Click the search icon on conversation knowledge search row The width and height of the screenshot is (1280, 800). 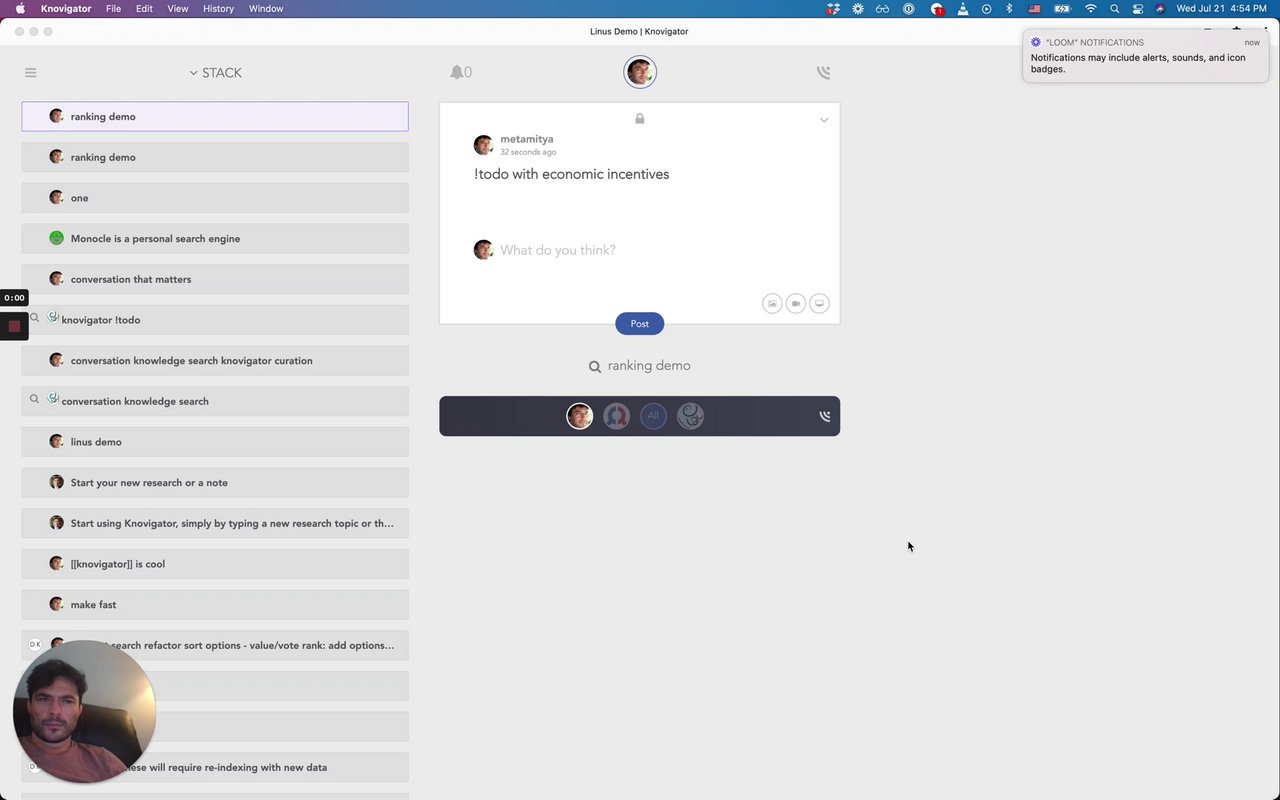tap(34, 399)
